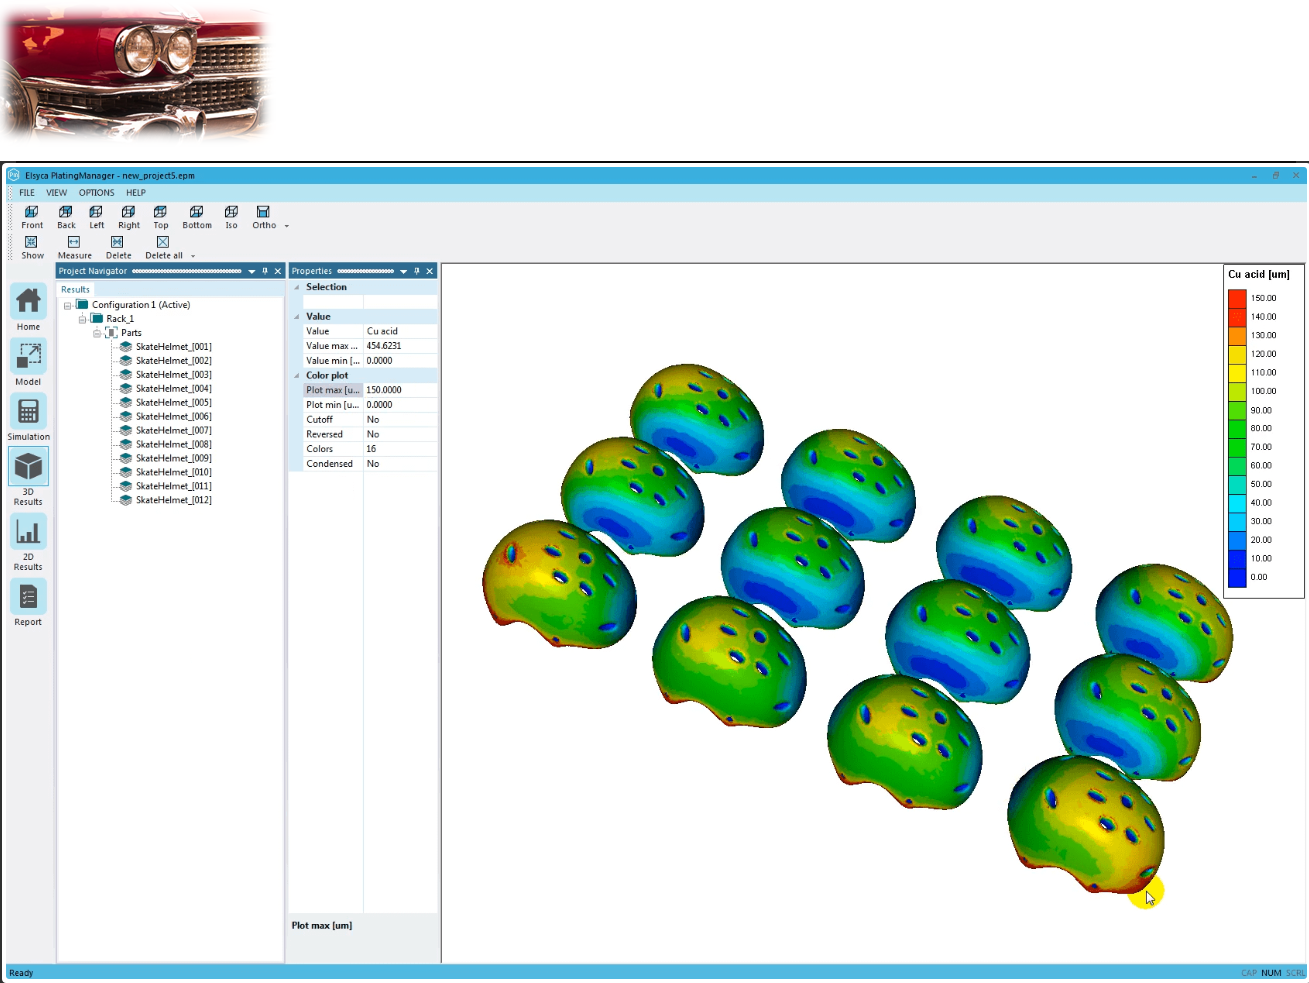This screenshot has height=983, width=1309.
Task: Toggle the Reversed property value
Action: click(400, 435)
